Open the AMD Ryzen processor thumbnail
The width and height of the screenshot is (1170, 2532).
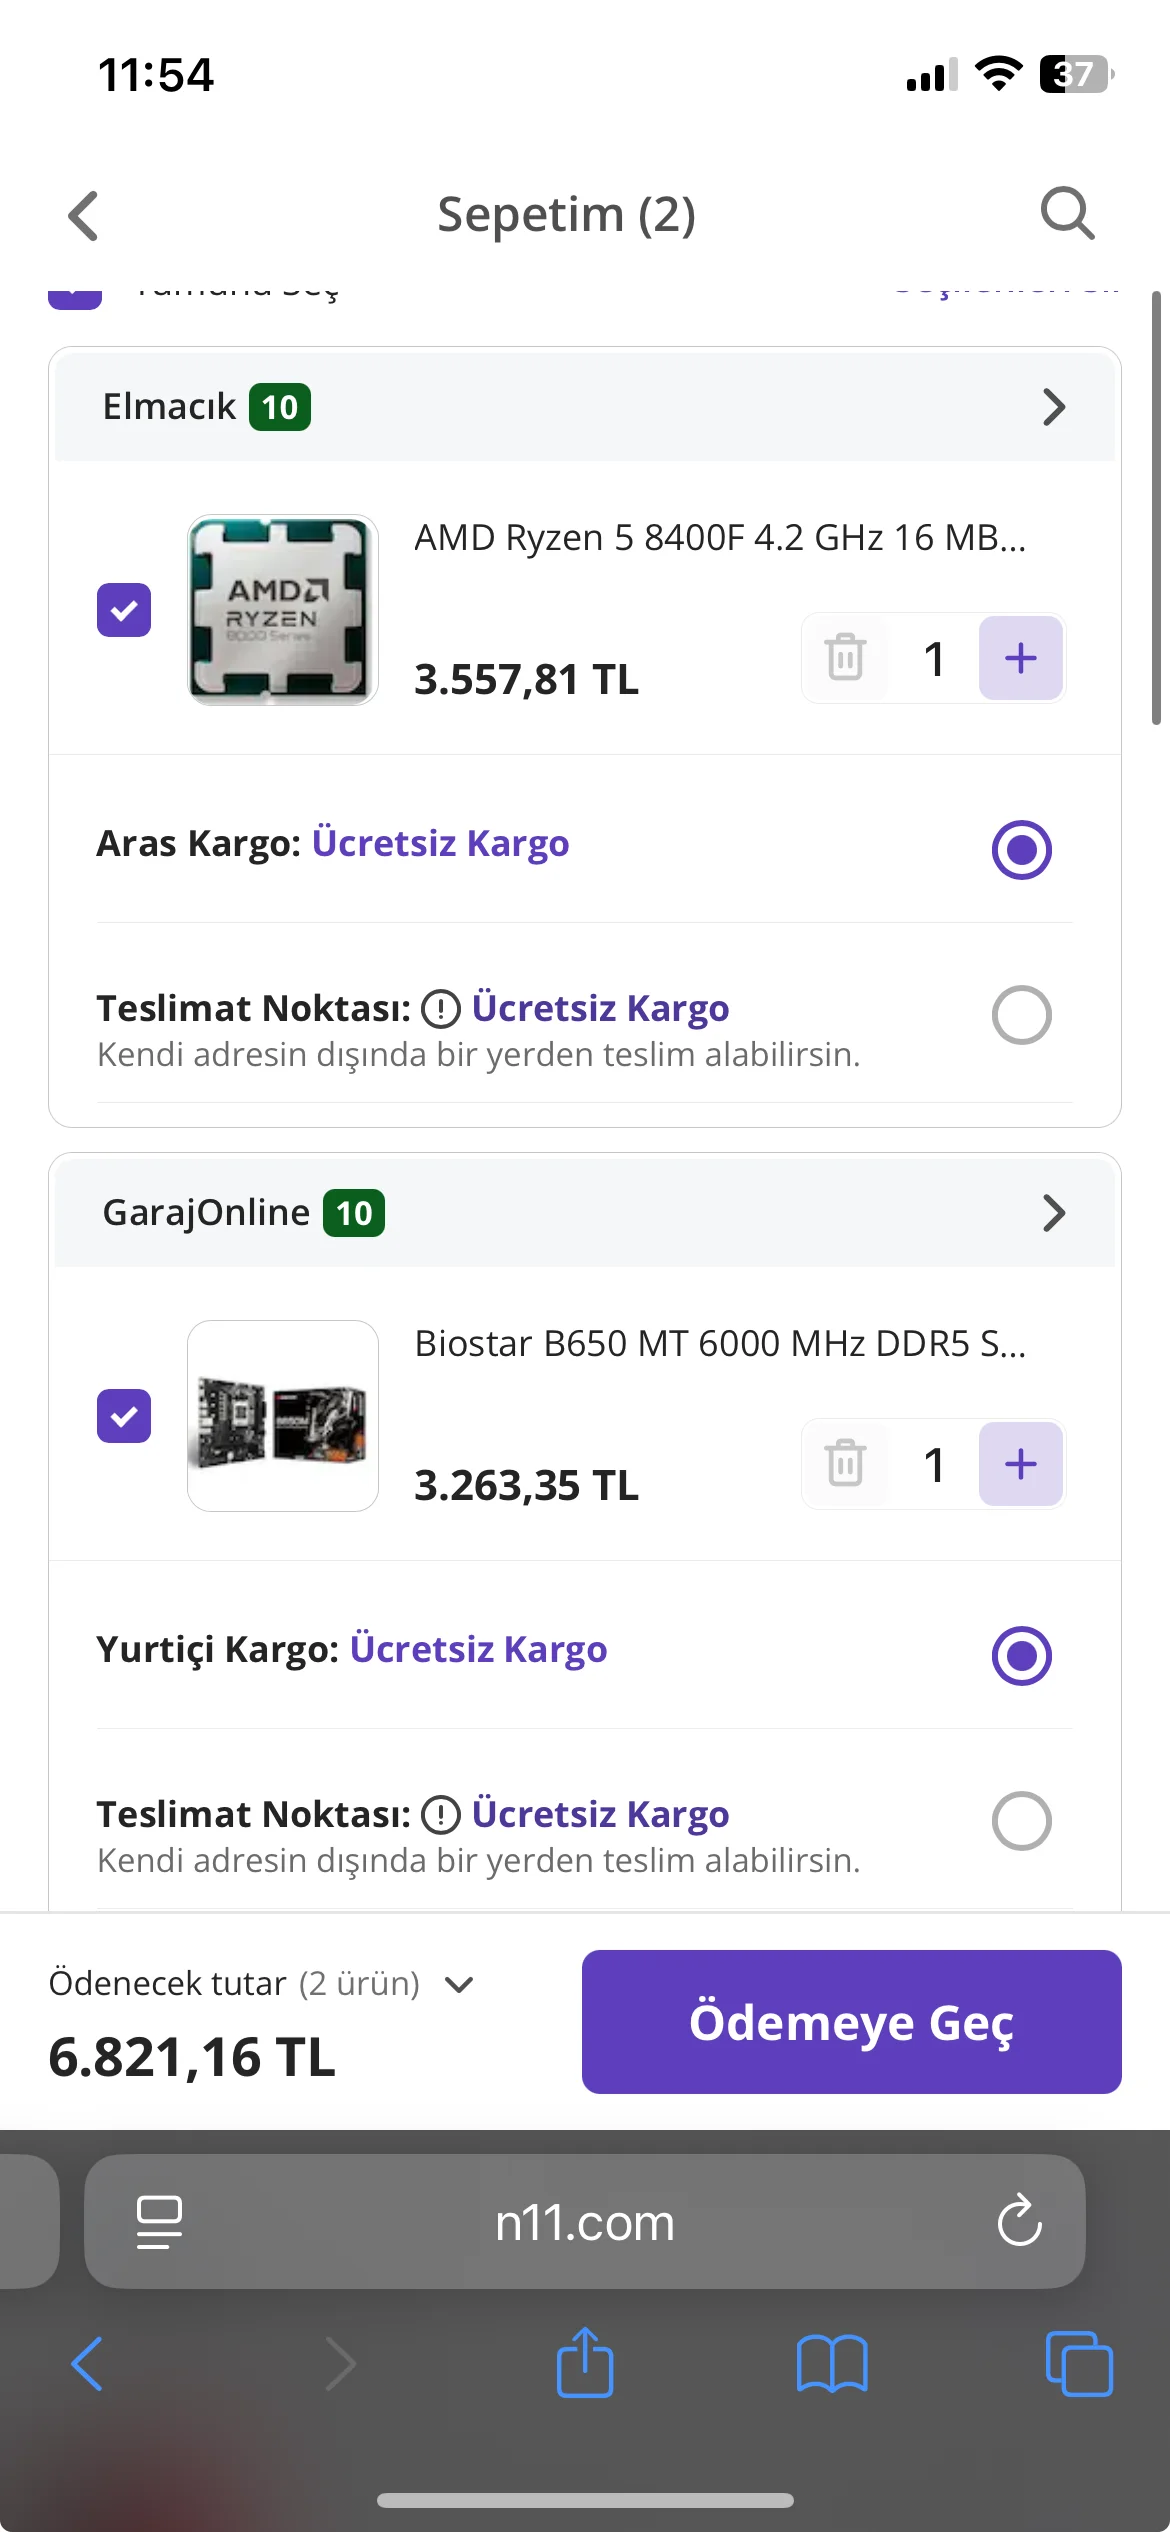coord(283,610)
